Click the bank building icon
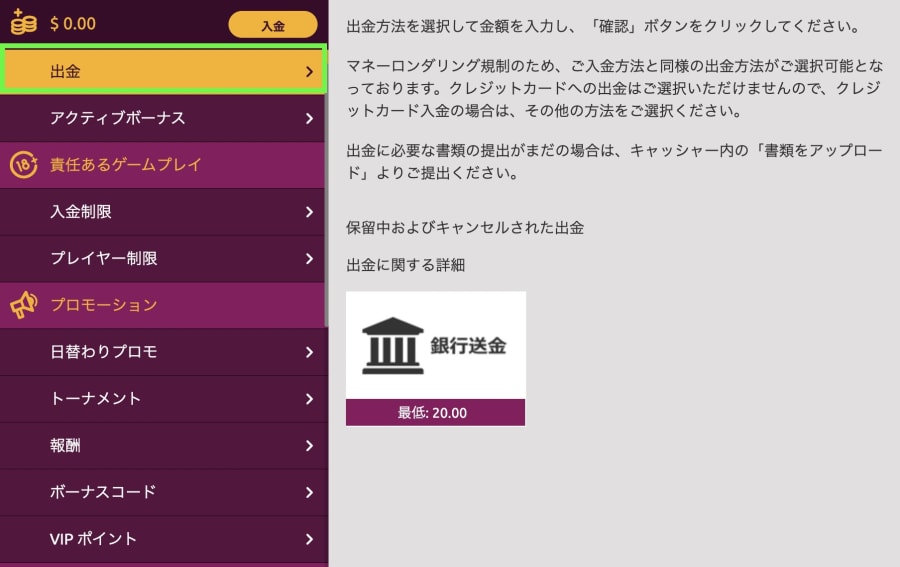 (393, 345)
